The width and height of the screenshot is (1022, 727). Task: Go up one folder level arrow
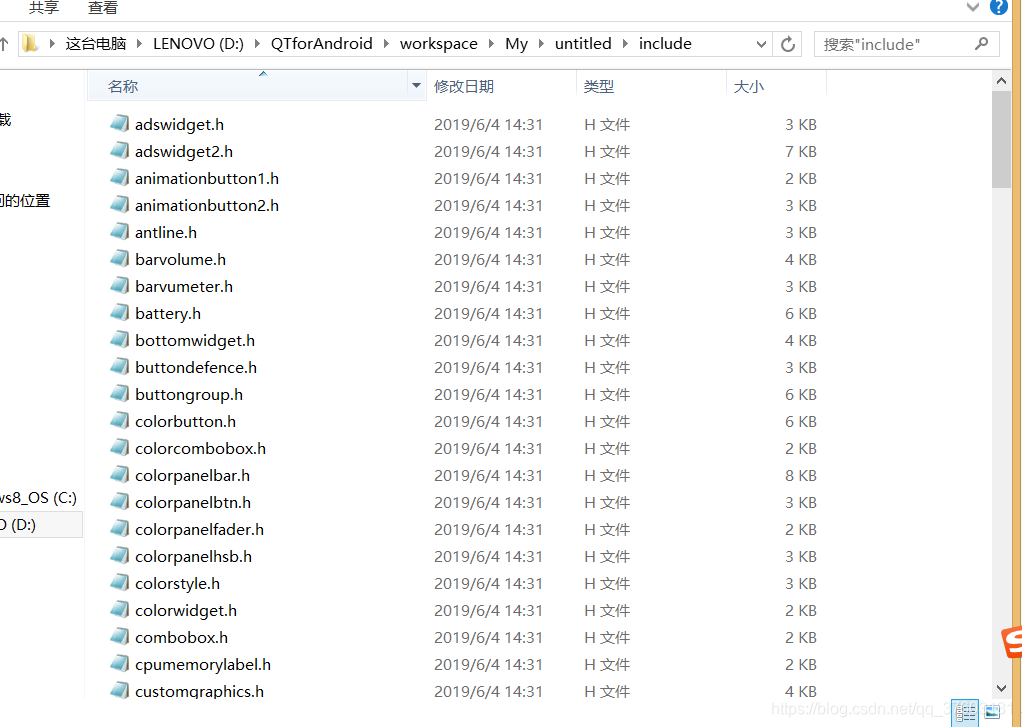[4, 44]
